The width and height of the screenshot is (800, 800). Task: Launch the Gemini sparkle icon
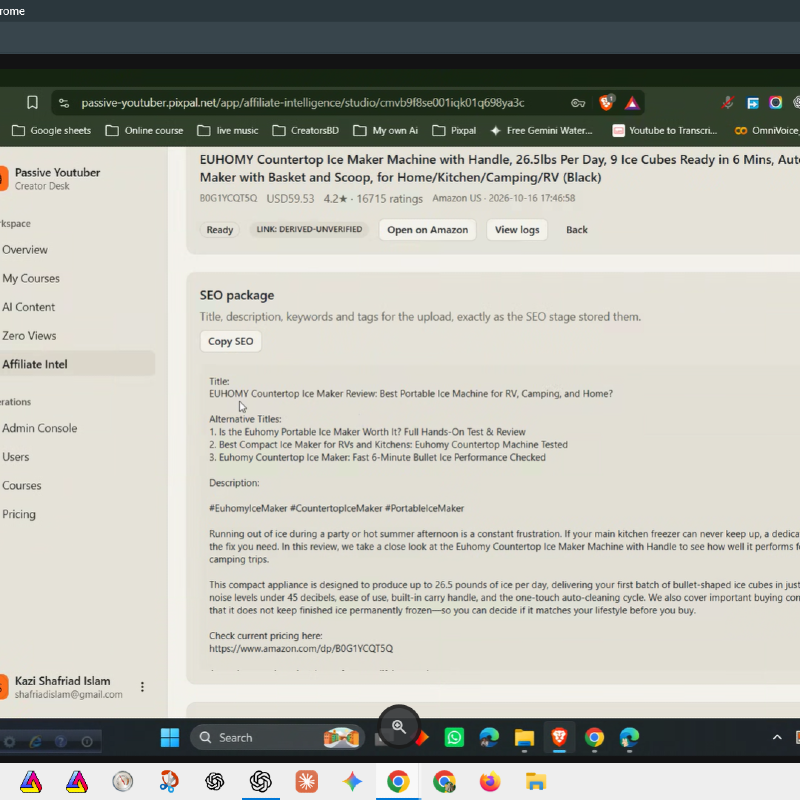pyautogui.click(x=352, y=781)
